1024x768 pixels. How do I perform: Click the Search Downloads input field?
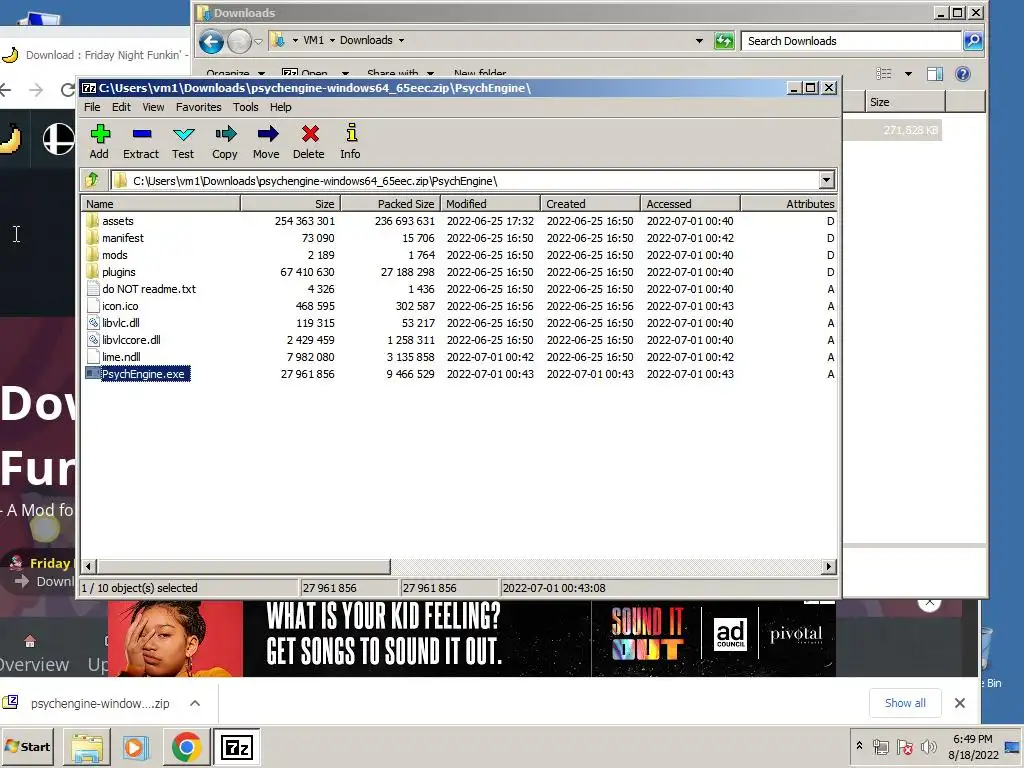[x=852, y=41]
